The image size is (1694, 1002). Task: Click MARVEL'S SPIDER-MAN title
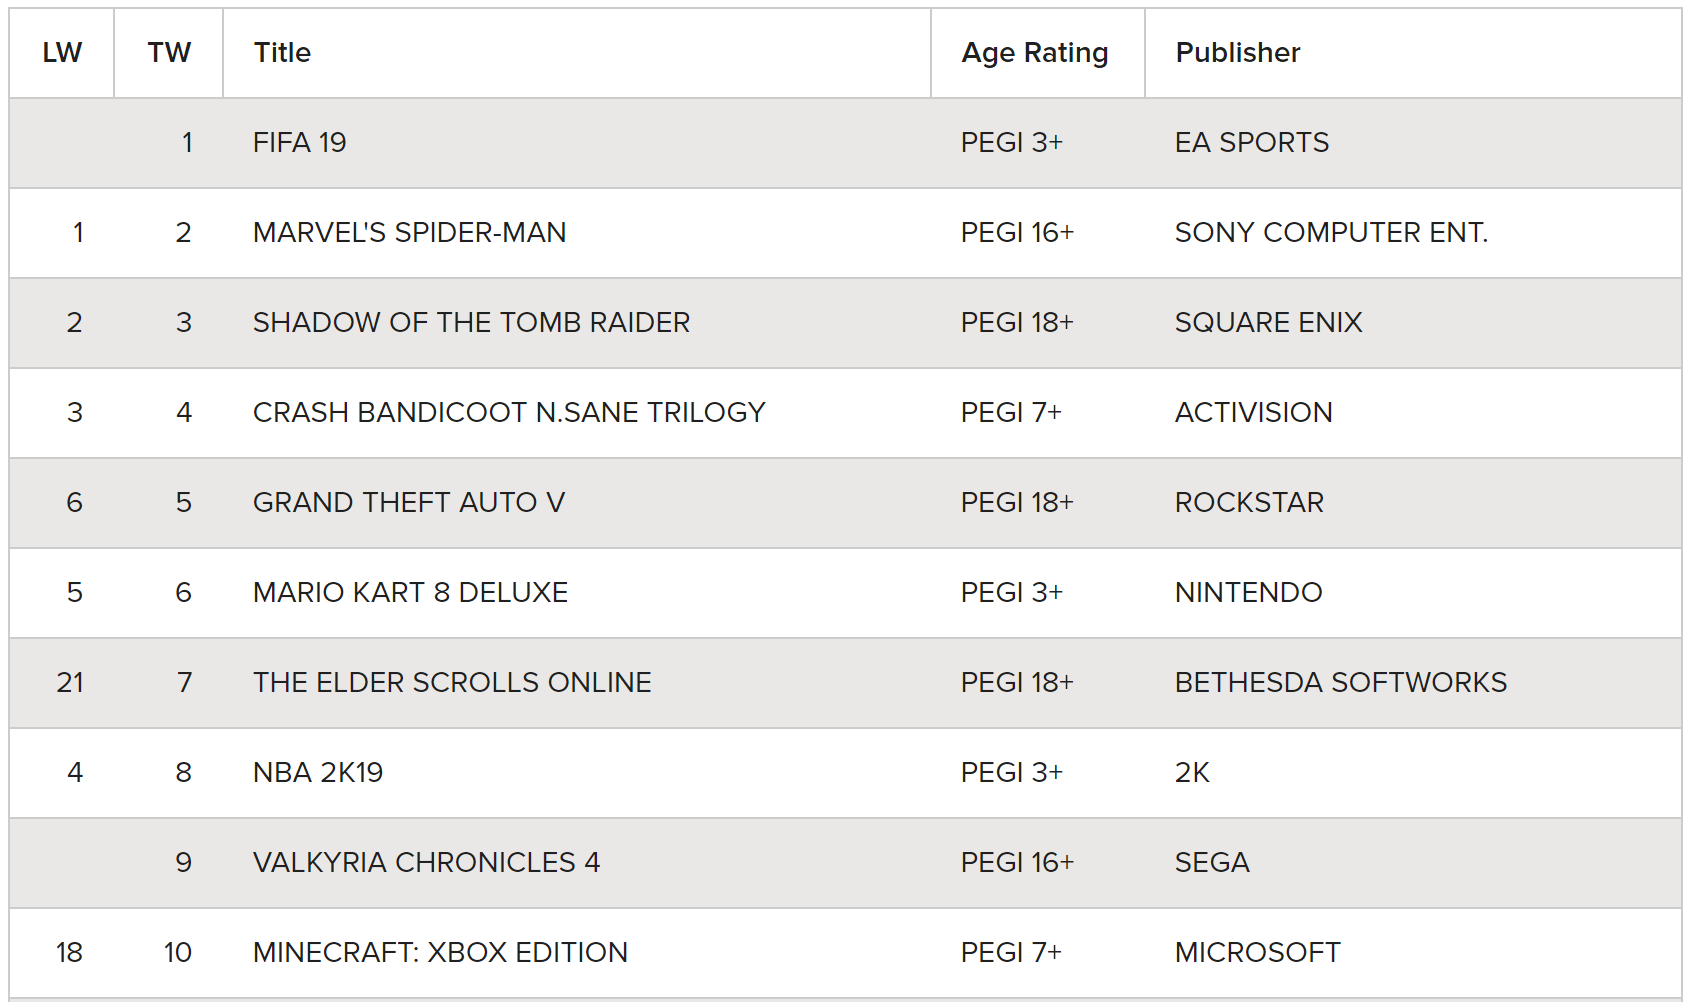point(410,233)
